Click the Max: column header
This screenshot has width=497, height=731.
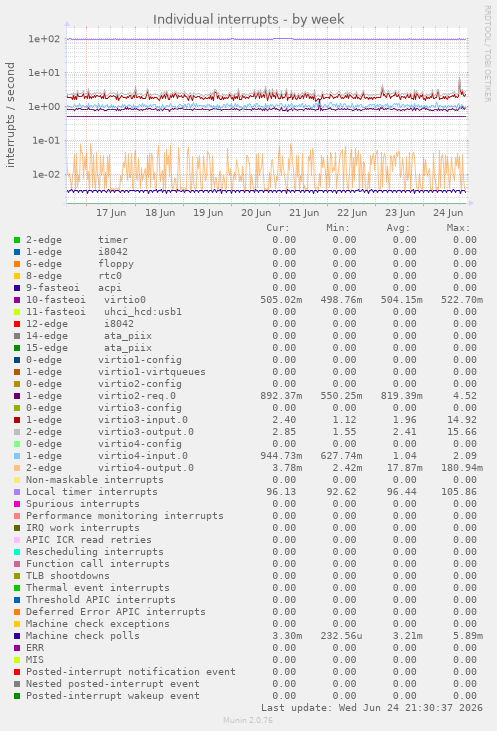458,228
